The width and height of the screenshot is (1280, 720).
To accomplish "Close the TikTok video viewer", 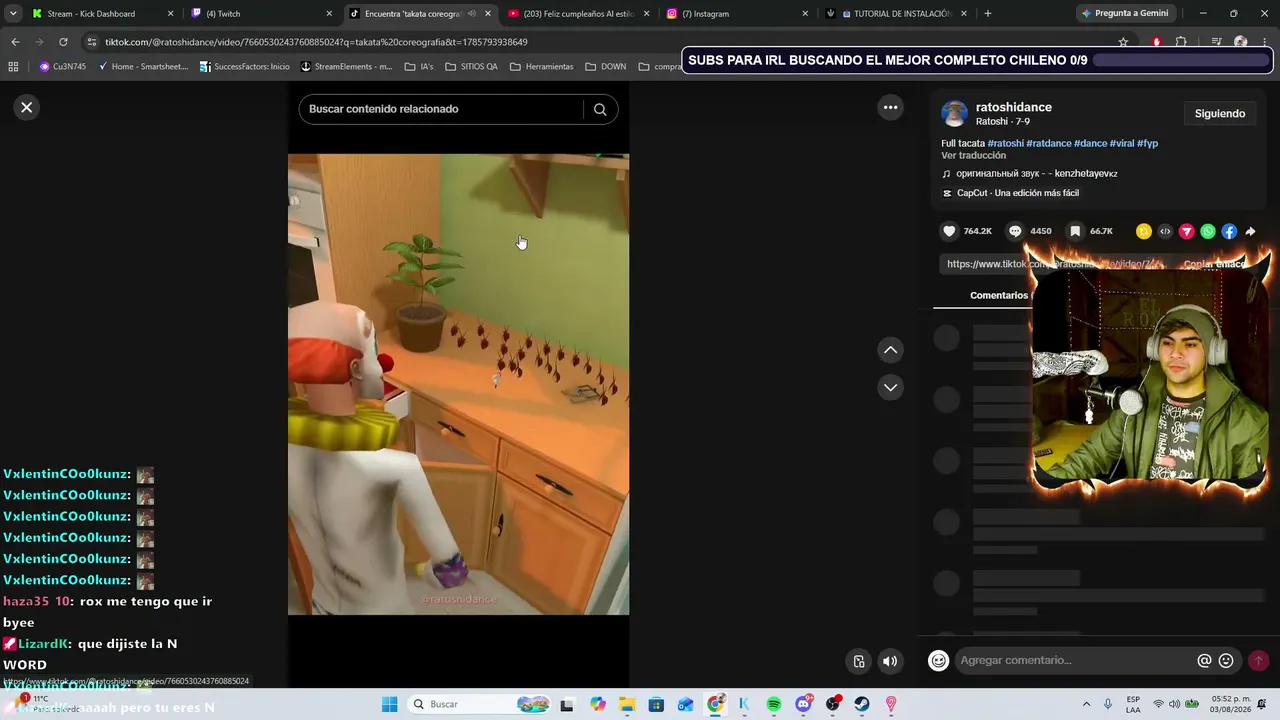I will pyautogui.click(x=27, y=107).
